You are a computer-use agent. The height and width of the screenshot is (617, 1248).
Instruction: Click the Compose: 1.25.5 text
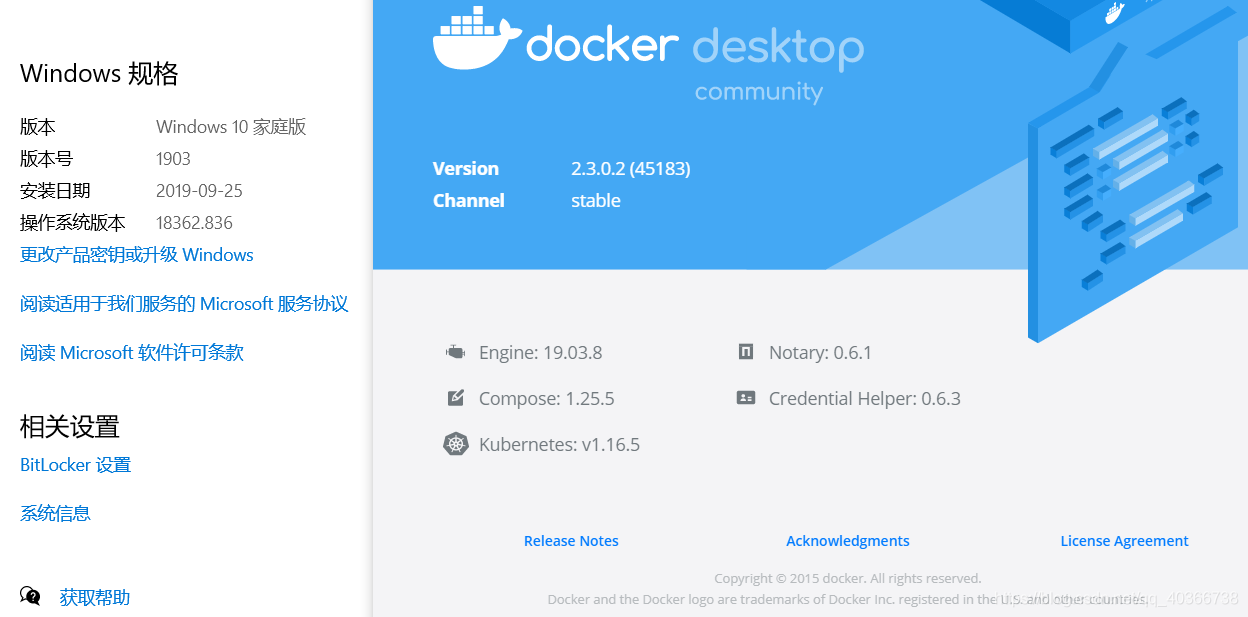547,399
